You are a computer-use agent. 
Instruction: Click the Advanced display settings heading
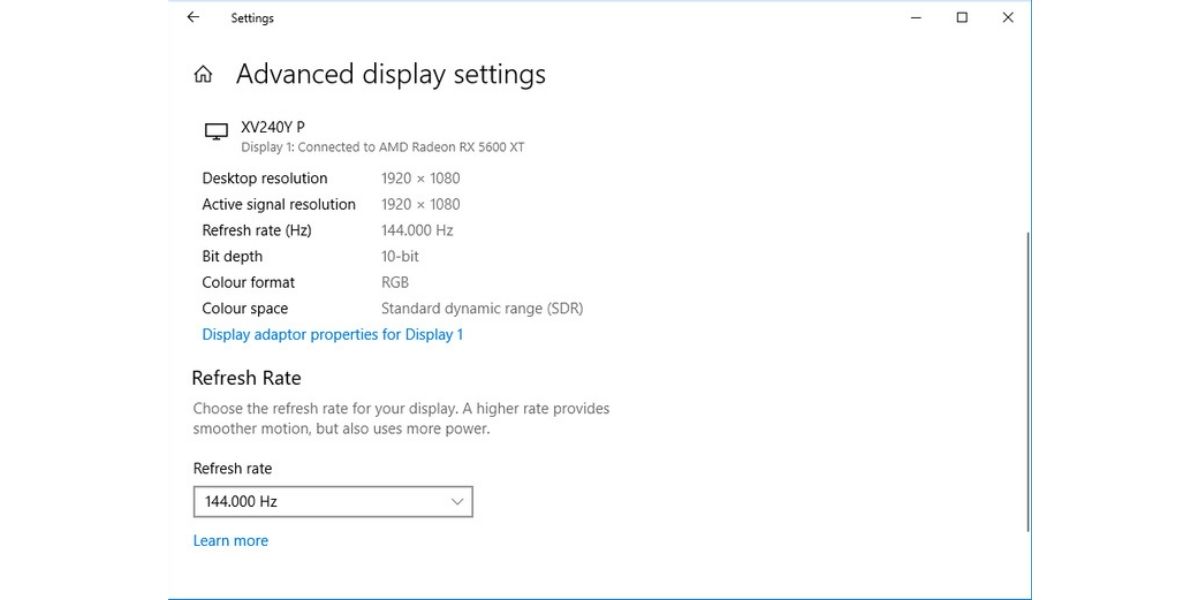click(x=390, y=74)
